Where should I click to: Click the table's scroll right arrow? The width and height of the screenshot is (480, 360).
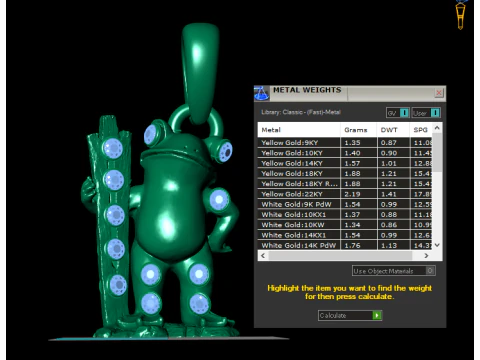tap(426, 256)
